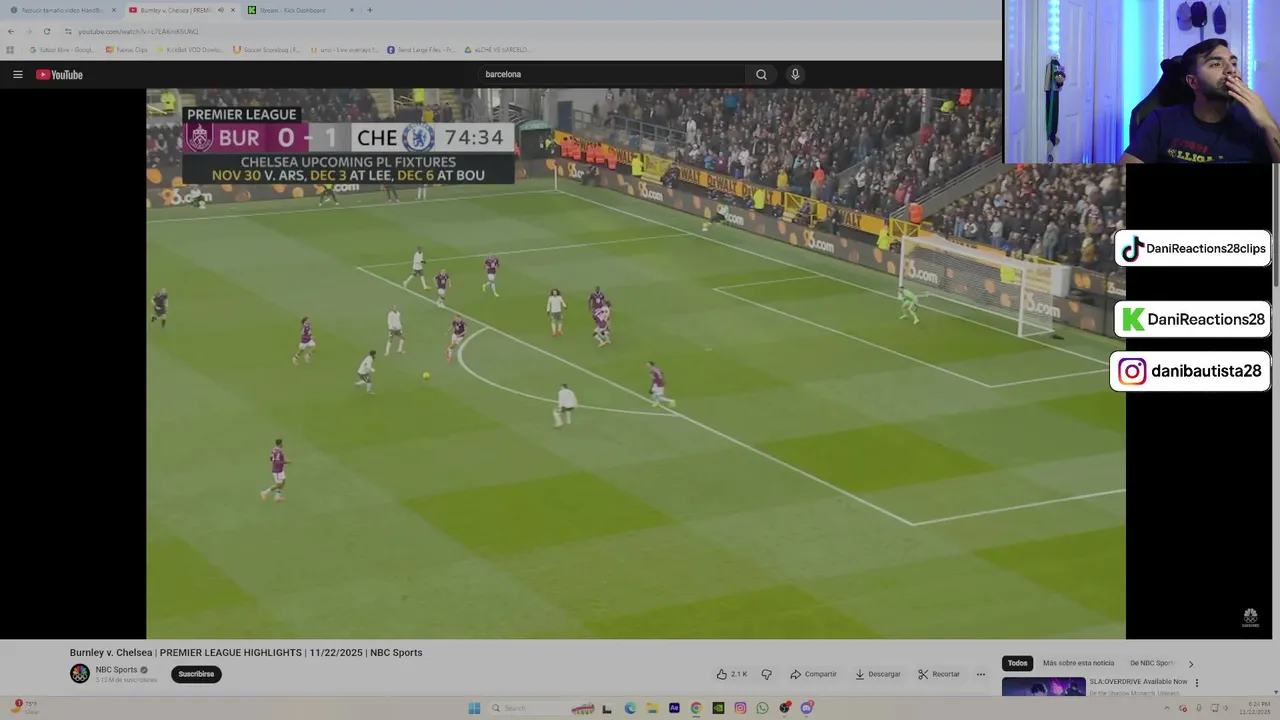1280x720 pixels.
Task: Open the YouTube hamburger menu
Action: pyautogui.click(x=17, y=74)
